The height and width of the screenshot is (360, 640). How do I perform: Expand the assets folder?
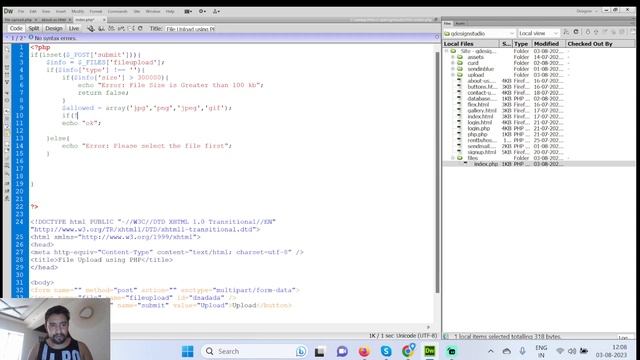click(453, 57)
